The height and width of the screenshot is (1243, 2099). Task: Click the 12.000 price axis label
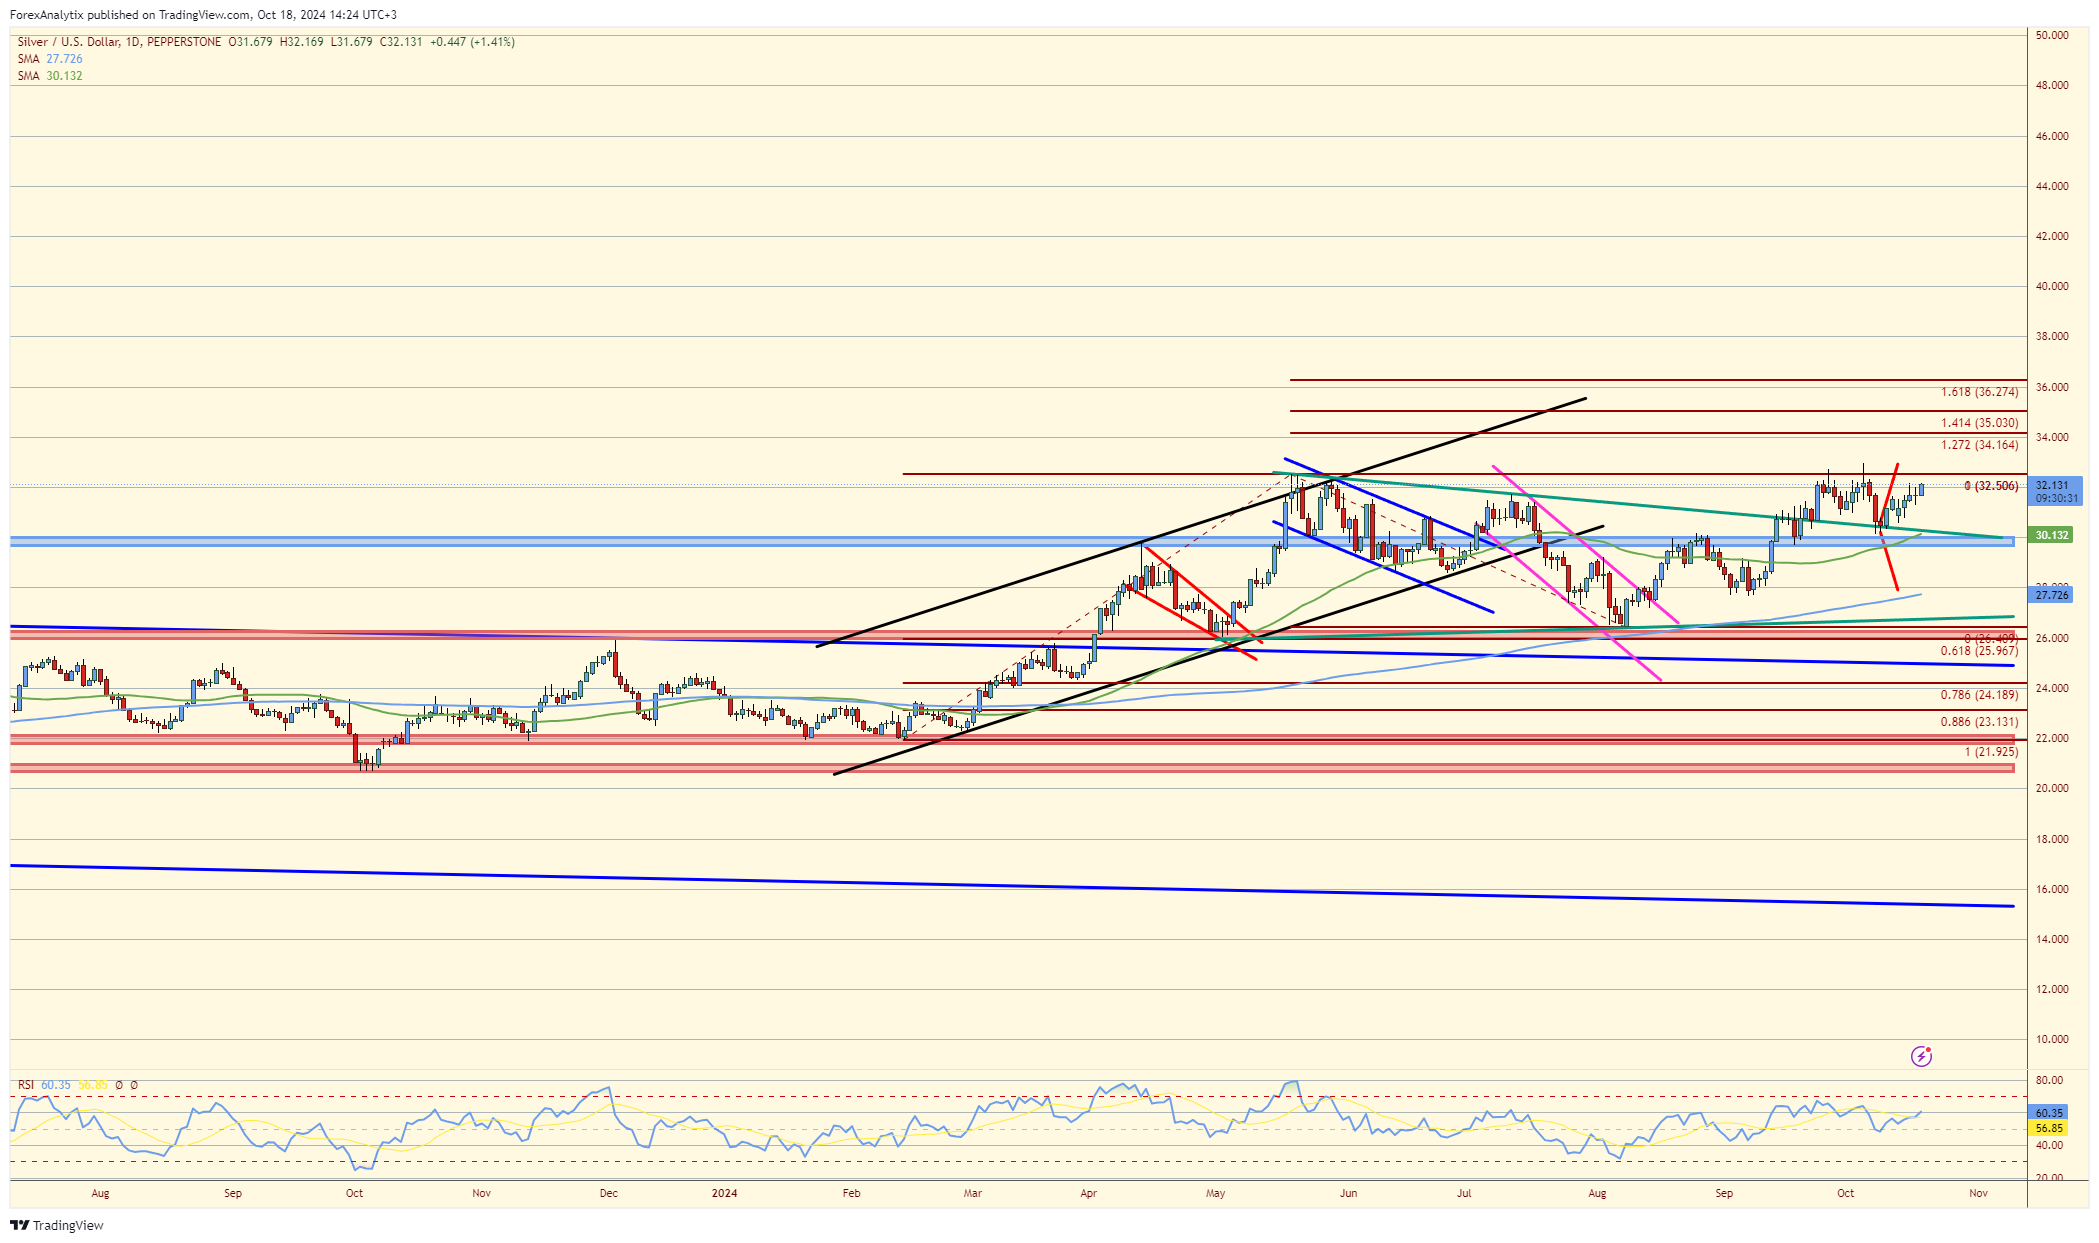click(x=2052, y=989)
